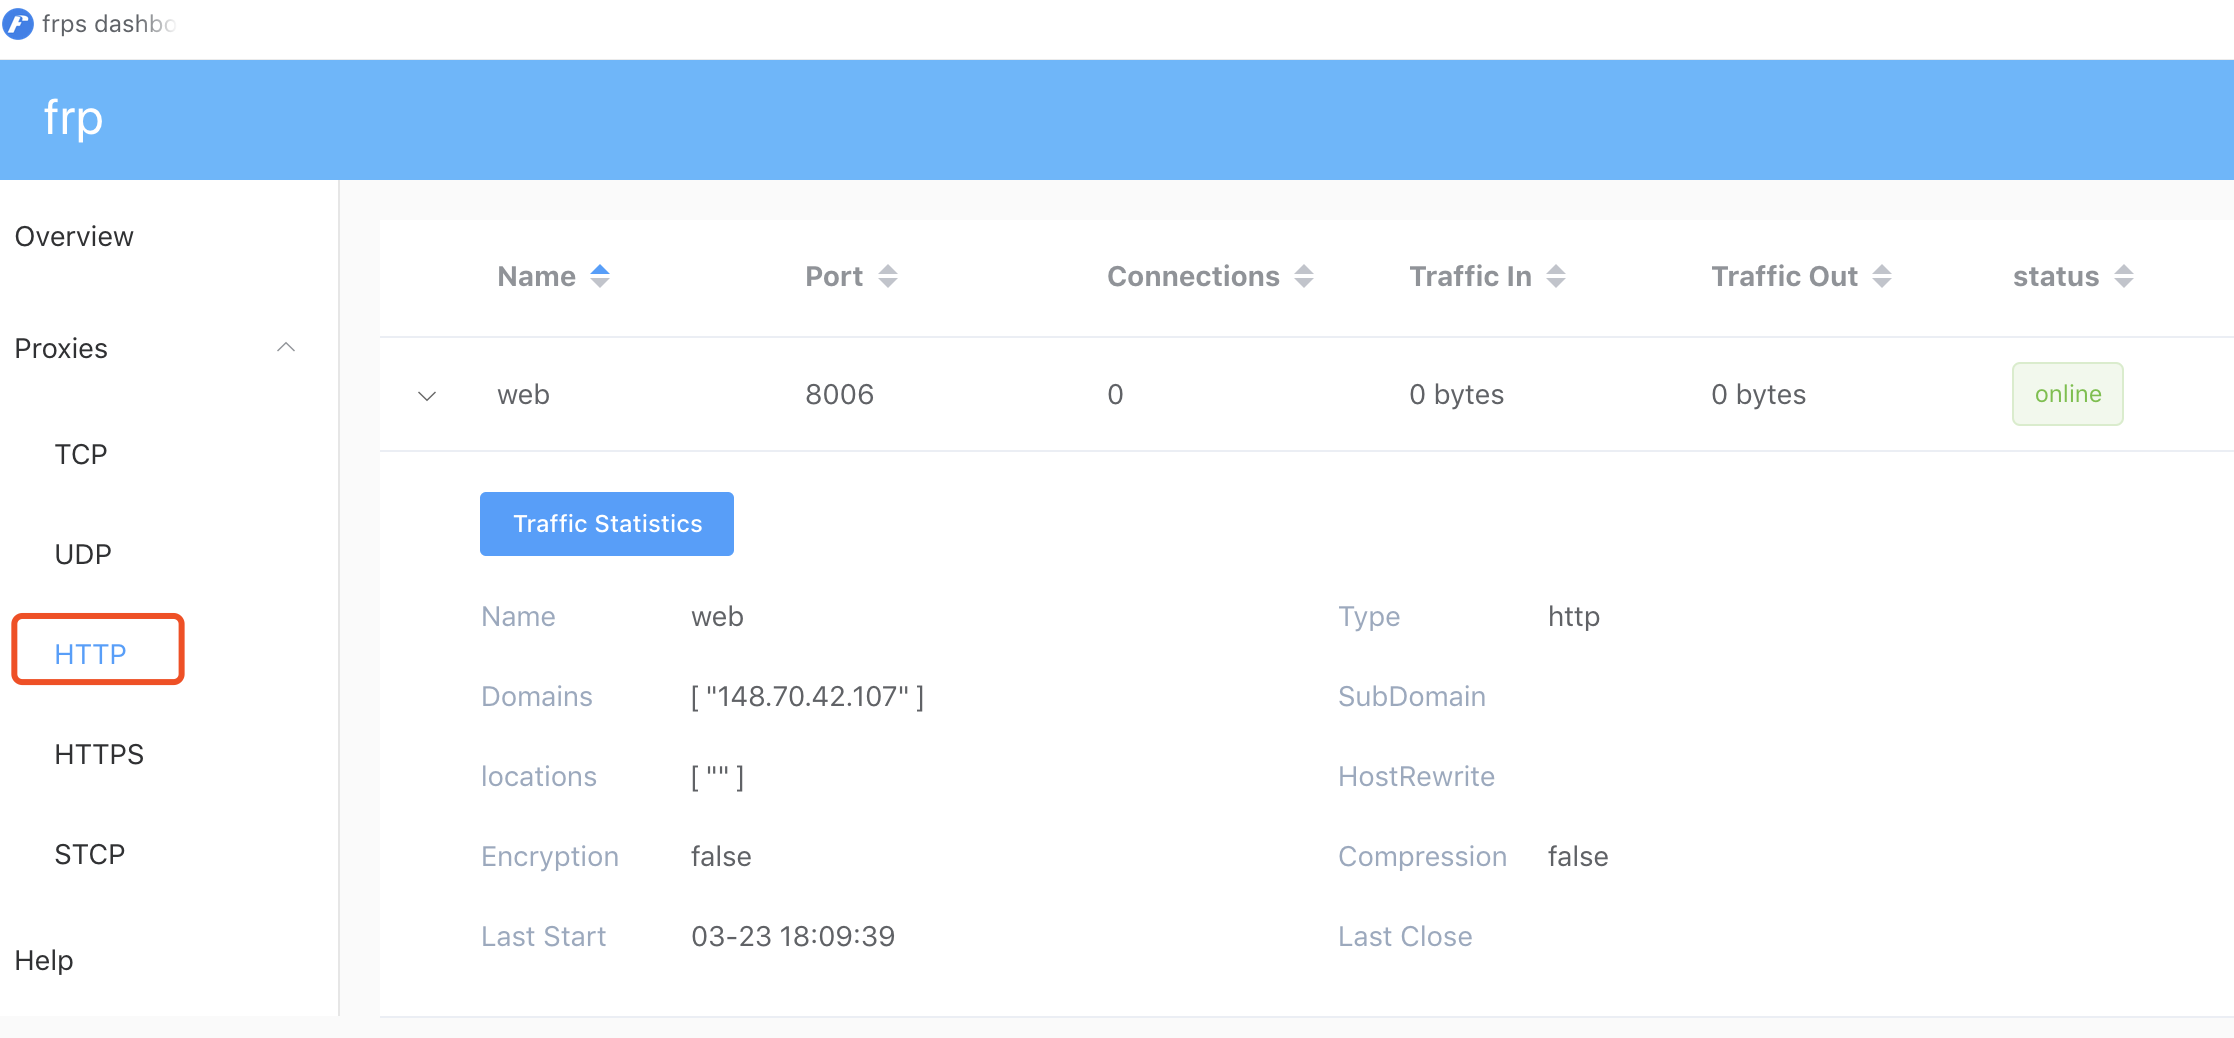Click the frp favicon in browser tab
Viewport: 2234px width, 1038px height.
coord(18,23)
